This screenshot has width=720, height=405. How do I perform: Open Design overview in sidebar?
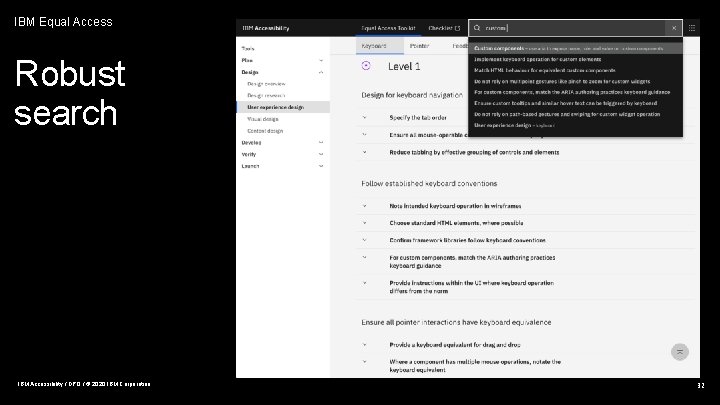click(x=266, y=84)
